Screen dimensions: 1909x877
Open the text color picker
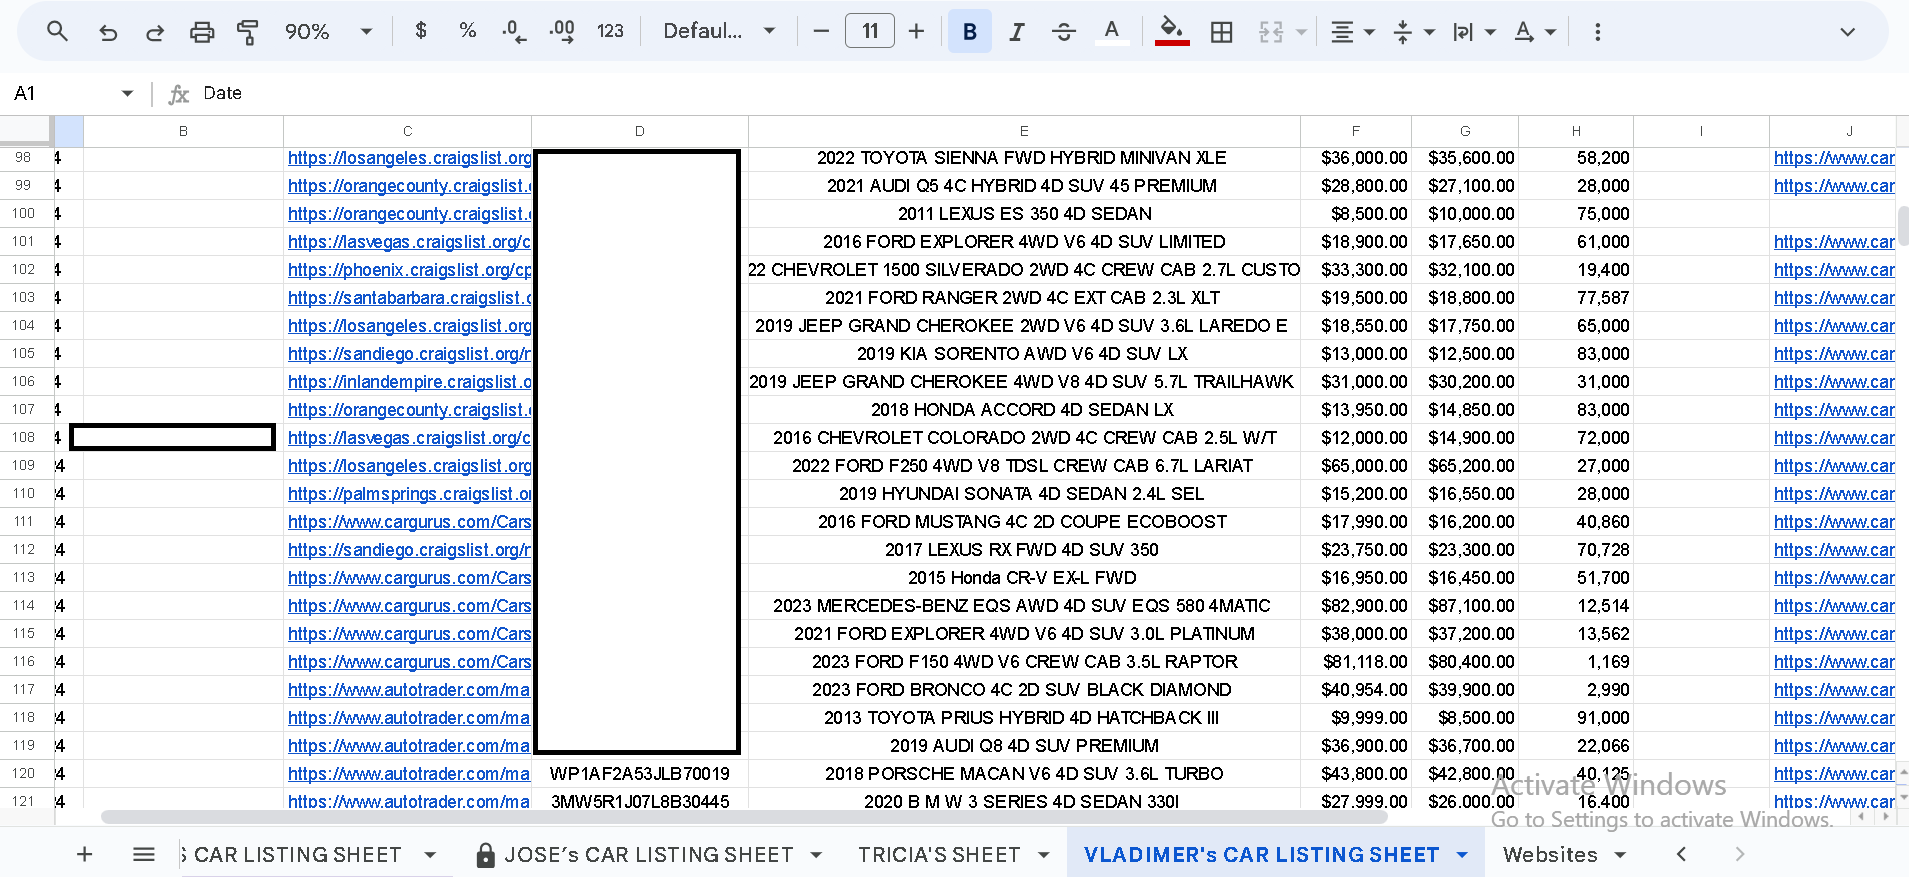[x=1111, y=31]
